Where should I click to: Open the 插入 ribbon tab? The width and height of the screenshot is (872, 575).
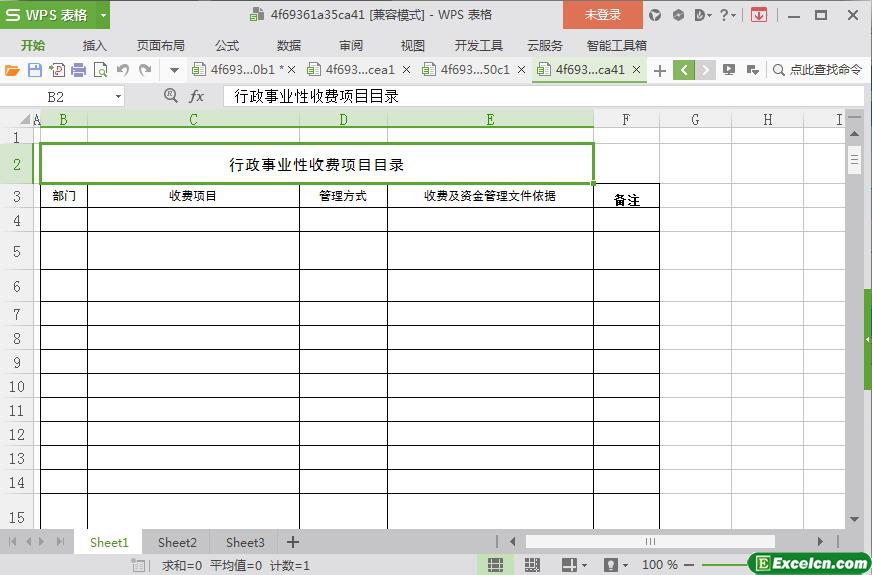pos(95,46)
